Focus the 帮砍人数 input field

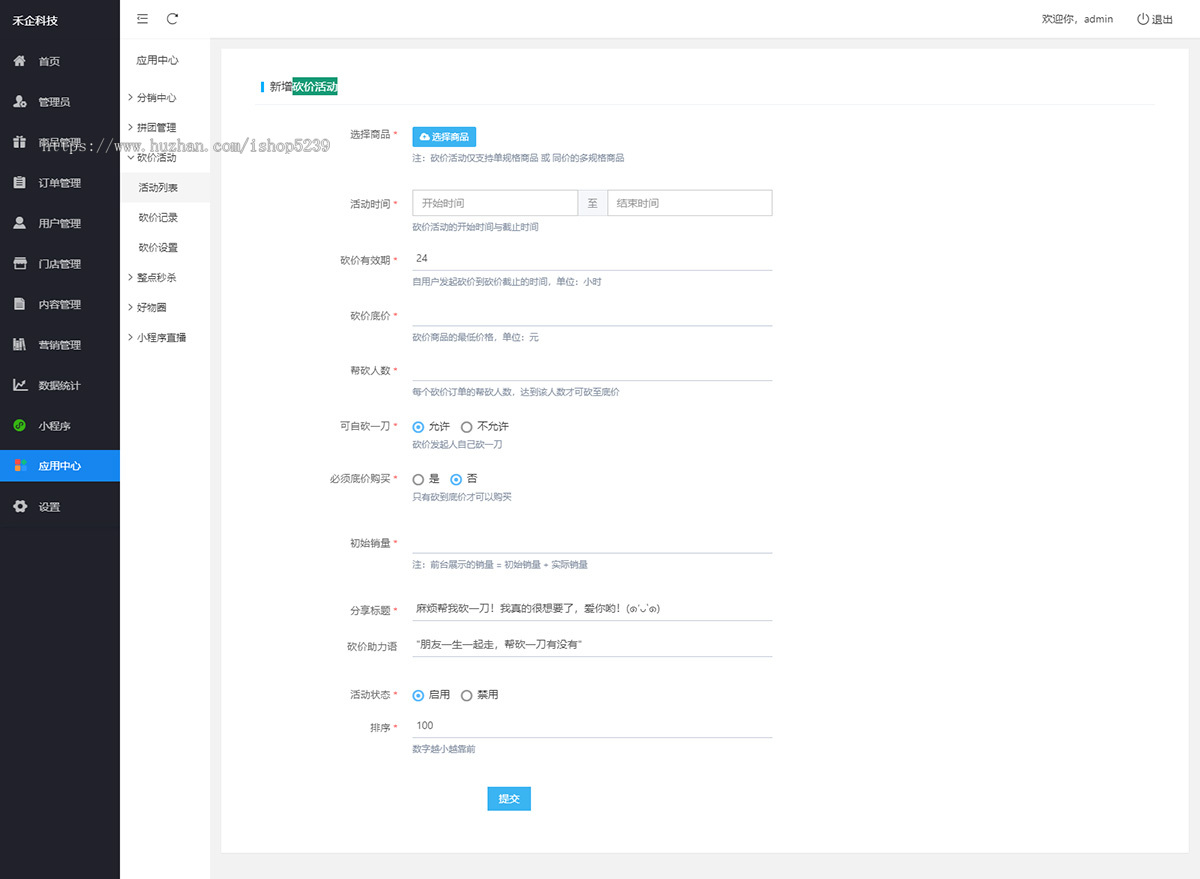coord(592,369)
